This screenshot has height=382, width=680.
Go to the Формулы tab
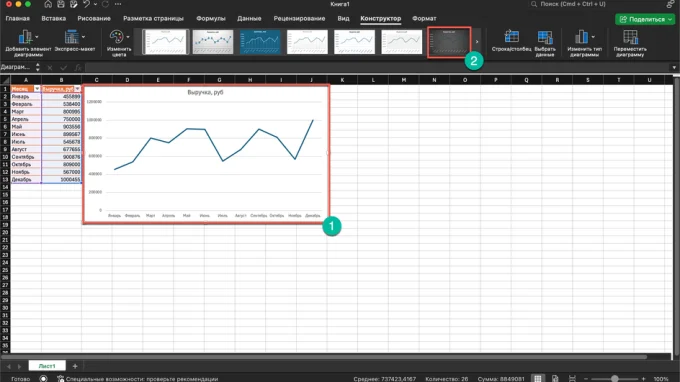(x=211, y=19)
